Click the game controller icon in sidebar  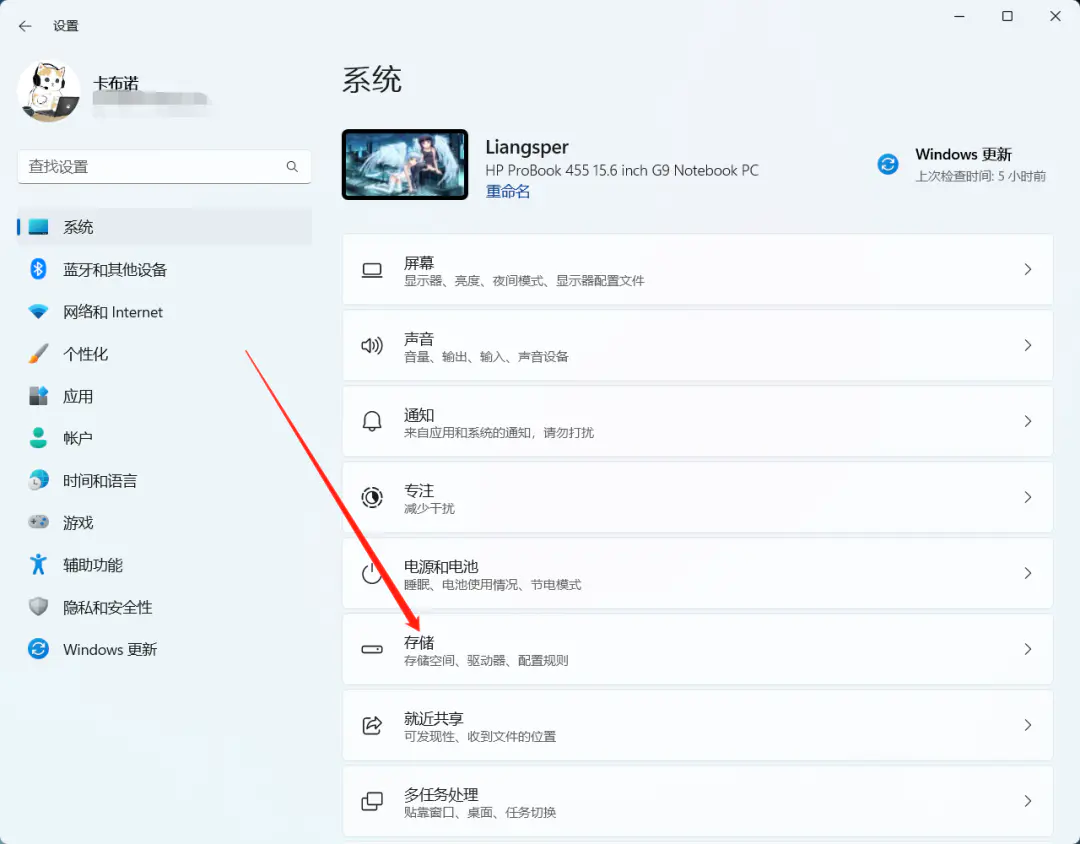(38, 522)
